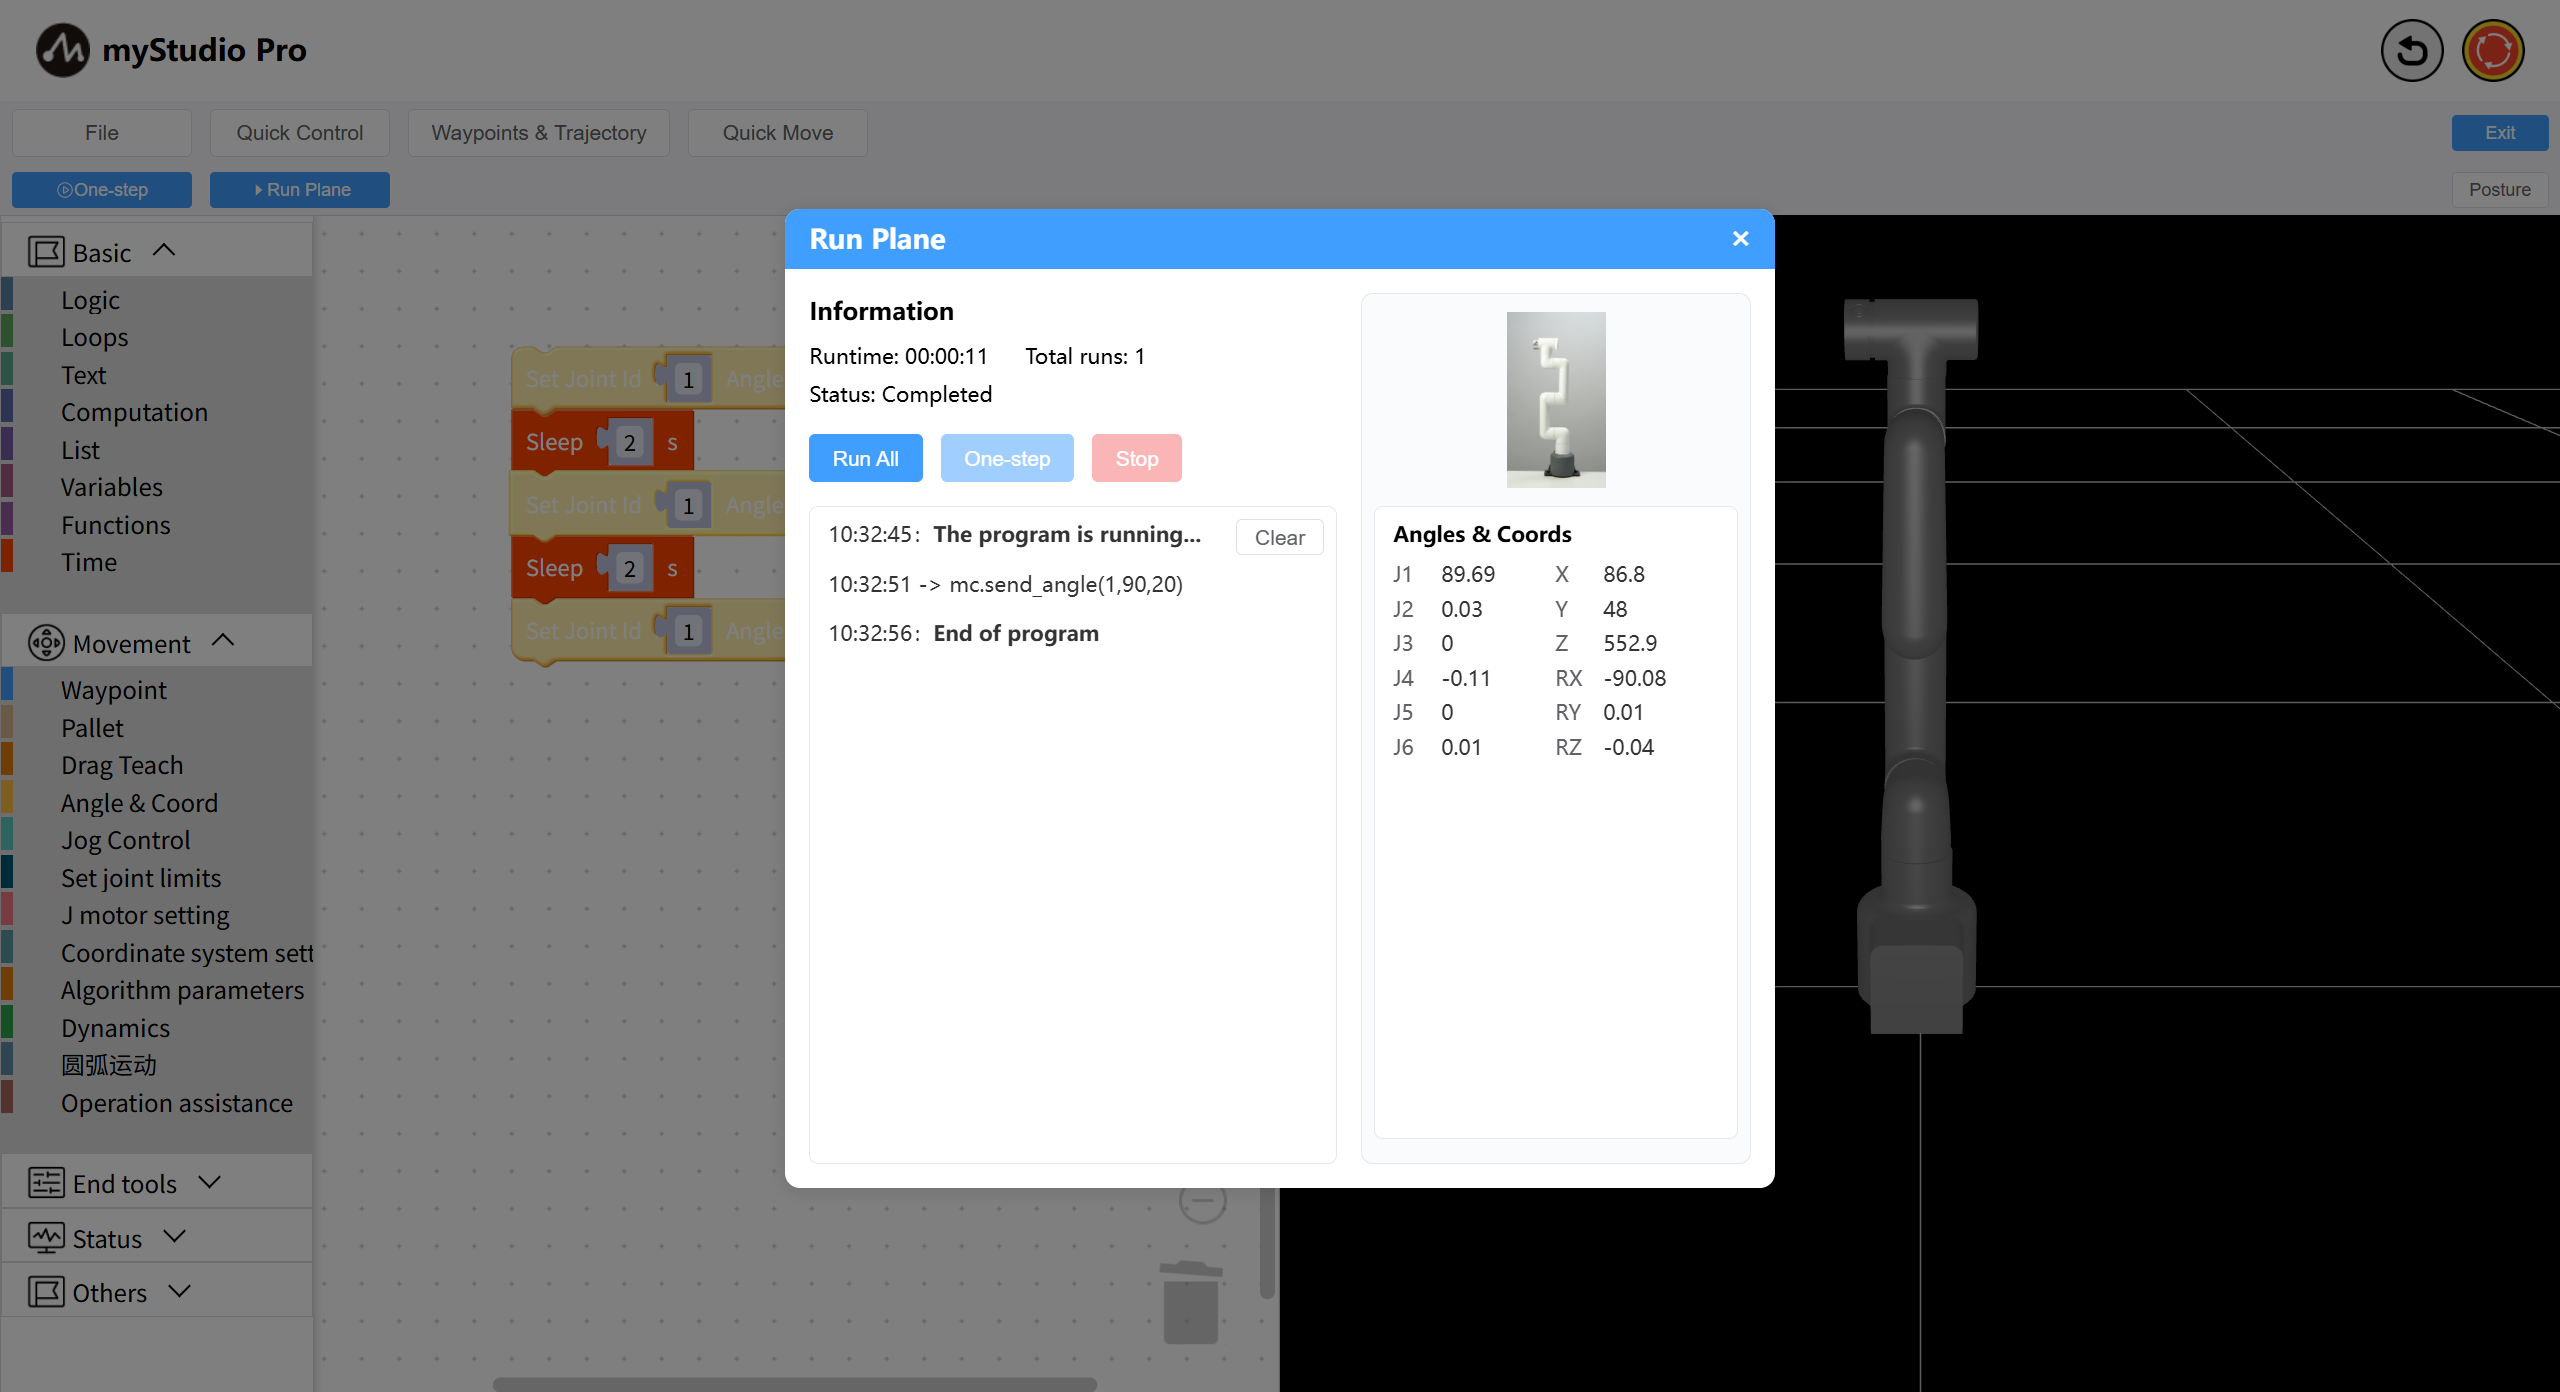Click the robot arm thumbnail image
The height and width of the screenshot is (1392, 2560).
pyautogui.click(x=1555, y=399)
